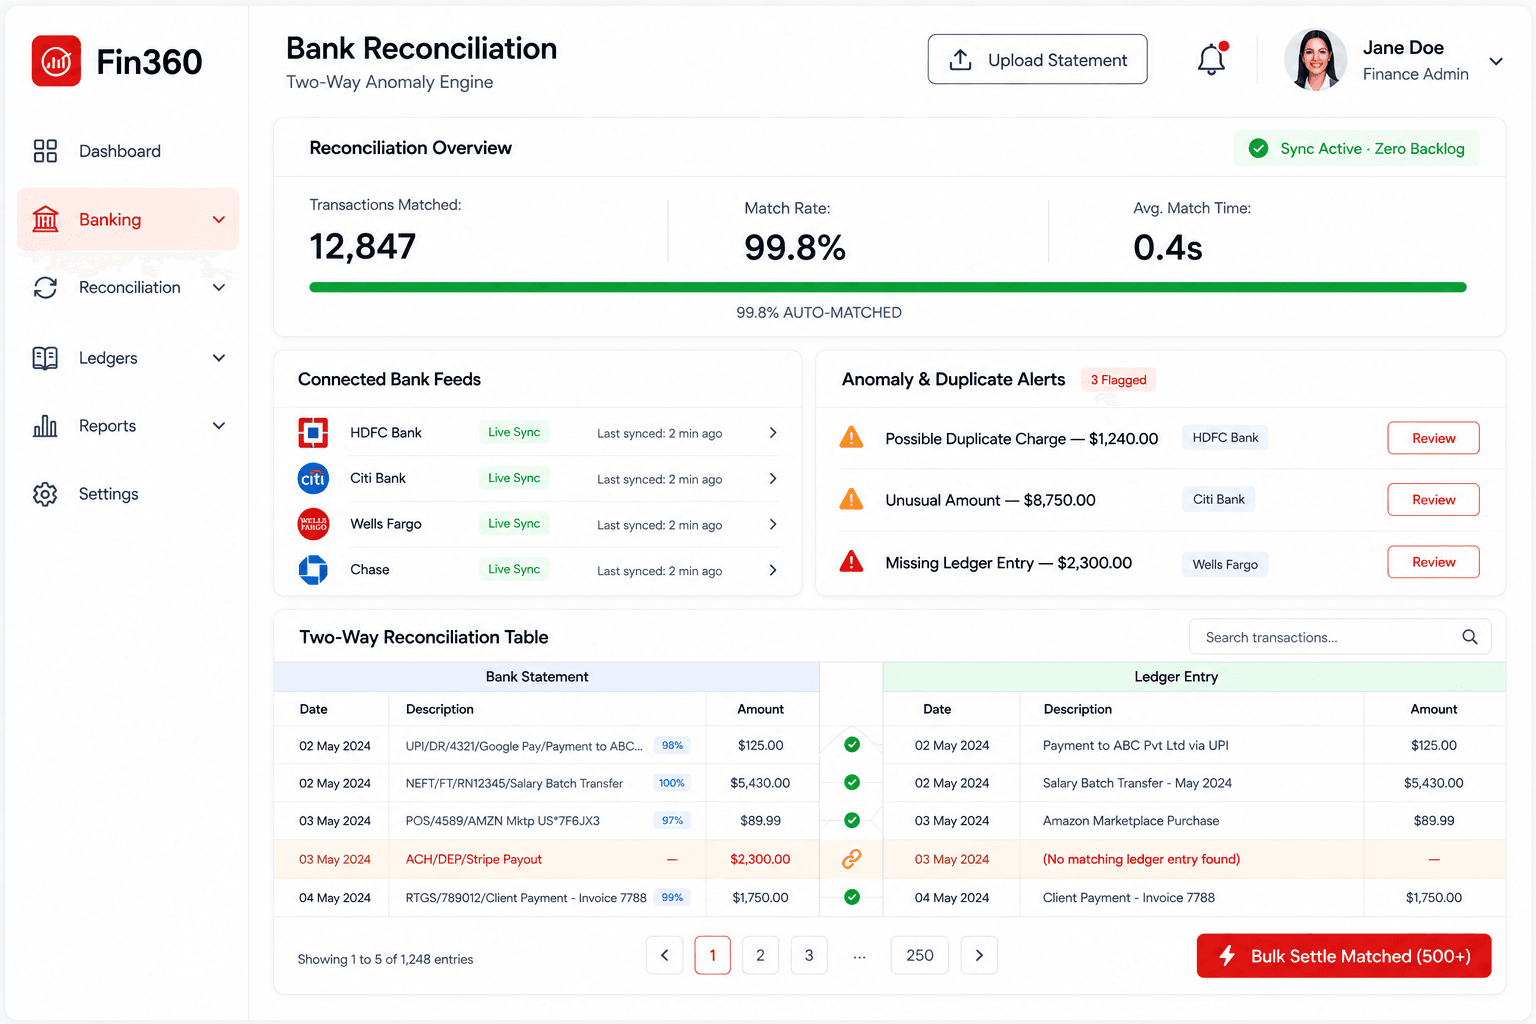Click the Citi Bank logo
The image size is (1536, 1024).
tap(313, 478)
